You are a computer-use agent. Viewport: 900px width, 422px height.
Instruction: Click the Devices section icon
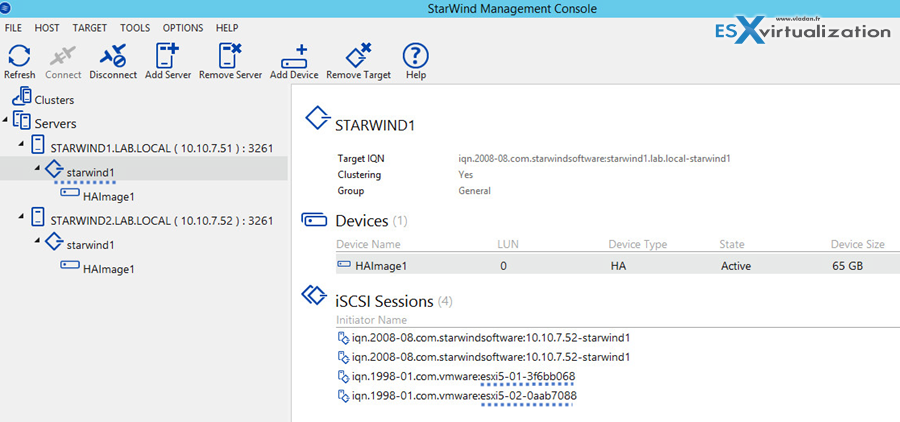pyautogui.click(x=314, y=220)
